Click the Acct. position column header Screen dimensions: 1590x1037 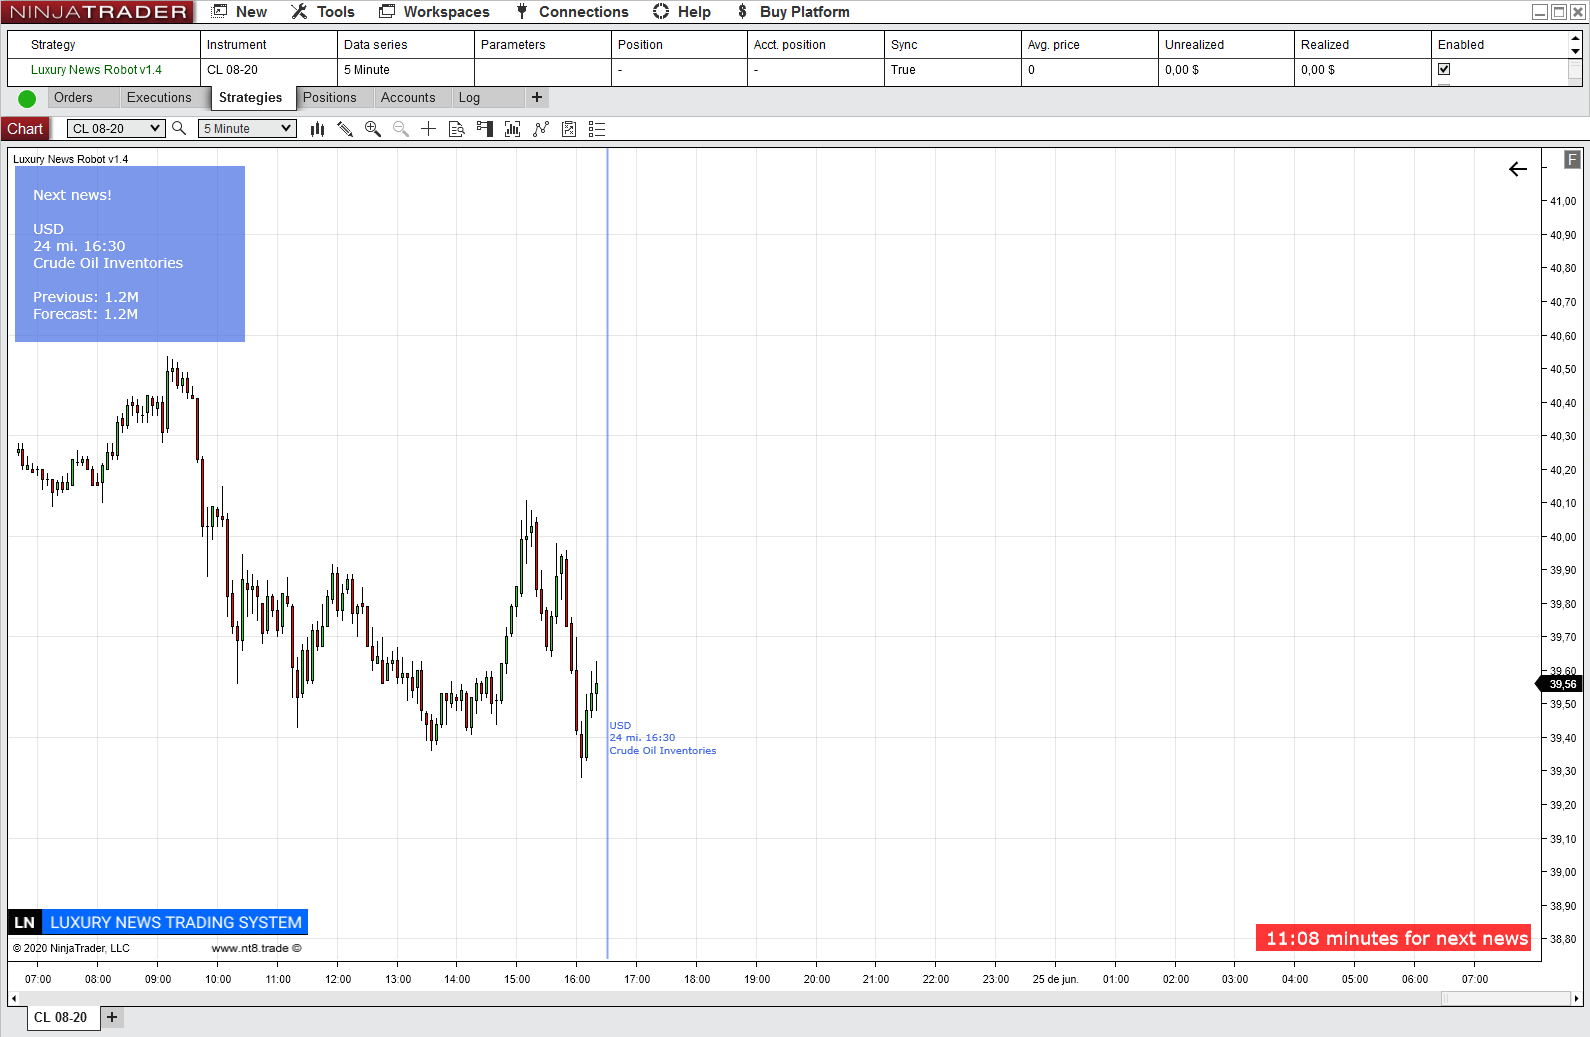coord(816,45)
